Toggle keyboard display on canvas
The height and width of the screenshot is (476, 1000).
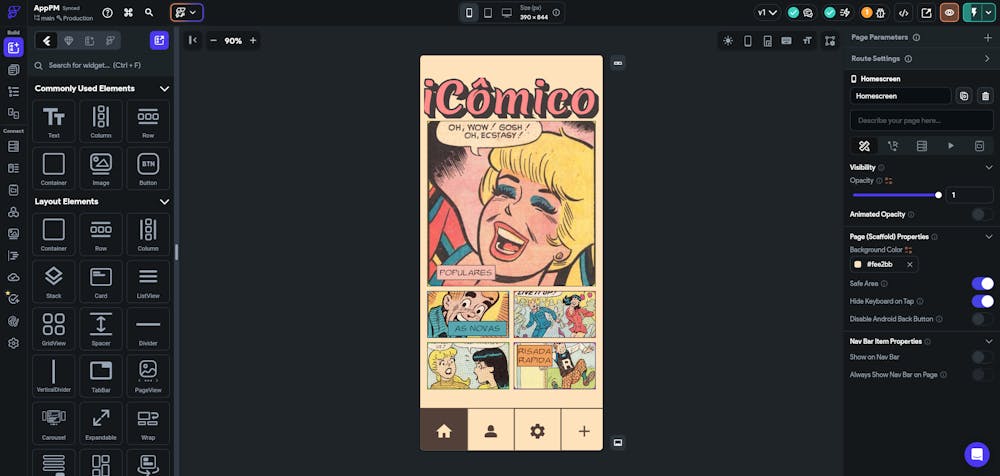click(x=786, y=41)
